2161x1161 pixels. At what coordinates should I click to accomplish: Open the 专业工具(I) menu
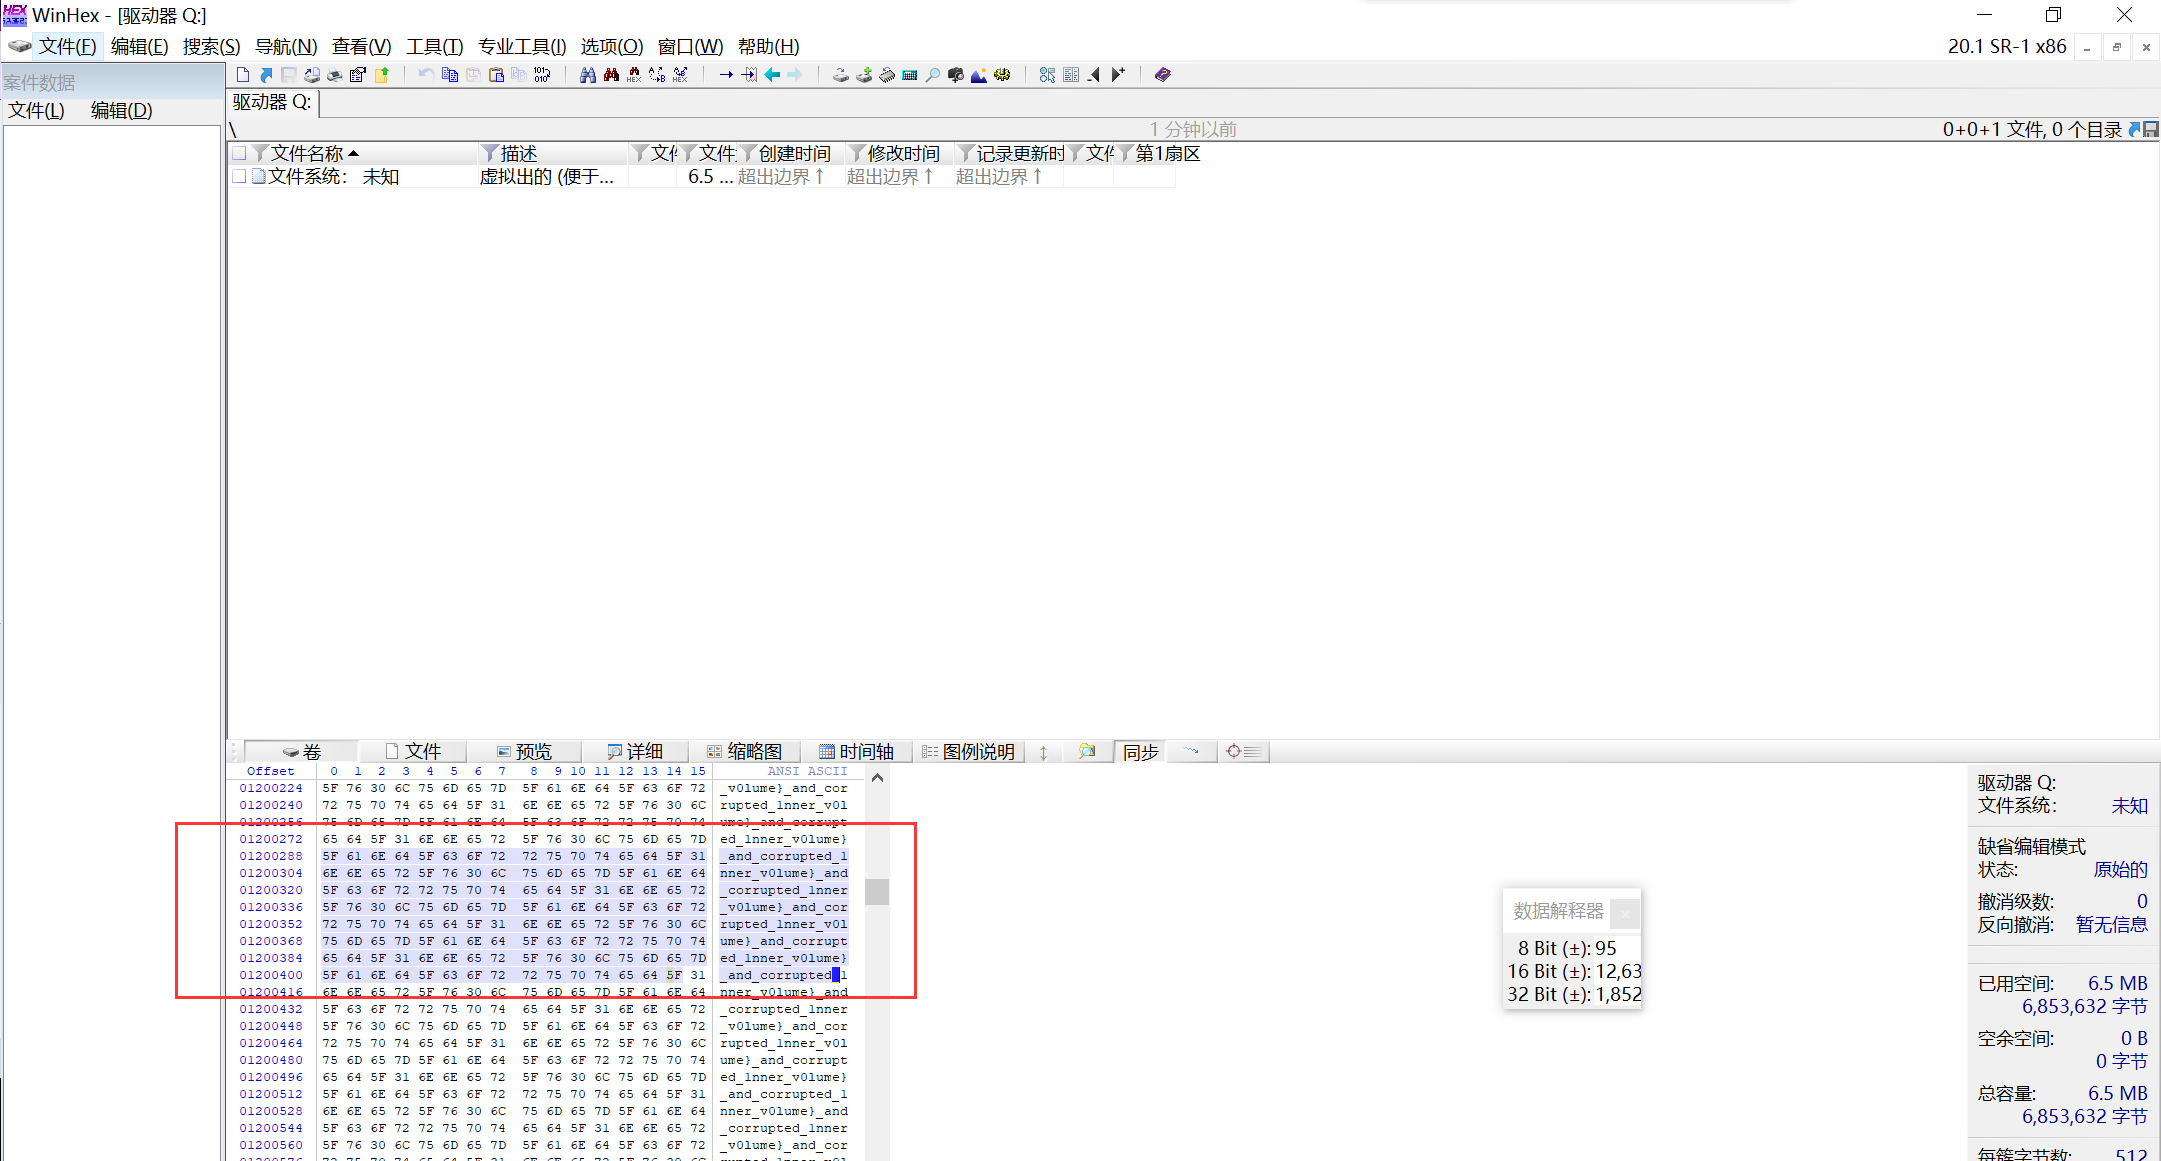click(521, 46)
